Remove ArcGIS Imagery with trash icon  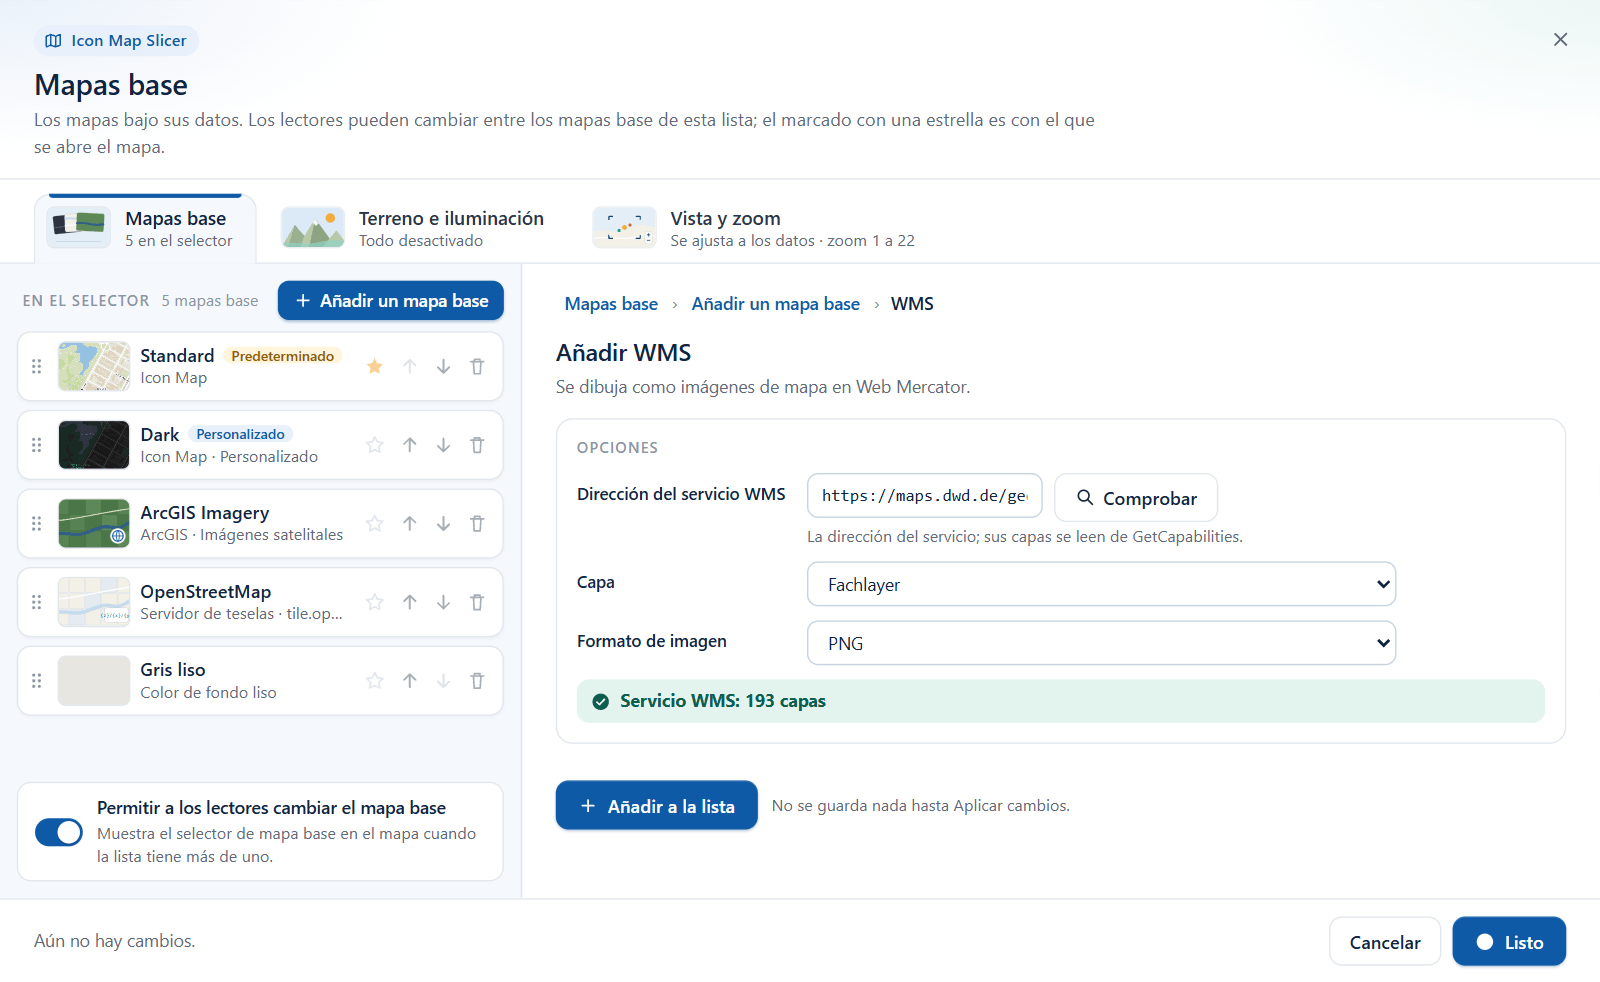pos(477,523)
